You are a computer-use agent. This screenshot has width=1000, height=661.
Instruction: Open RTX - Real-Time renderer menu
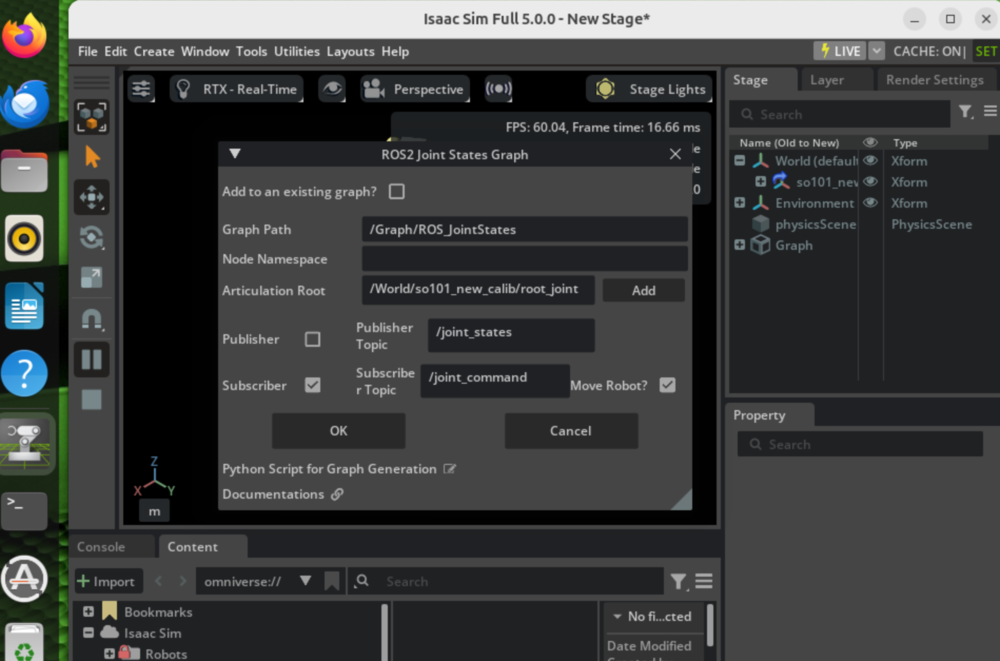237,89
